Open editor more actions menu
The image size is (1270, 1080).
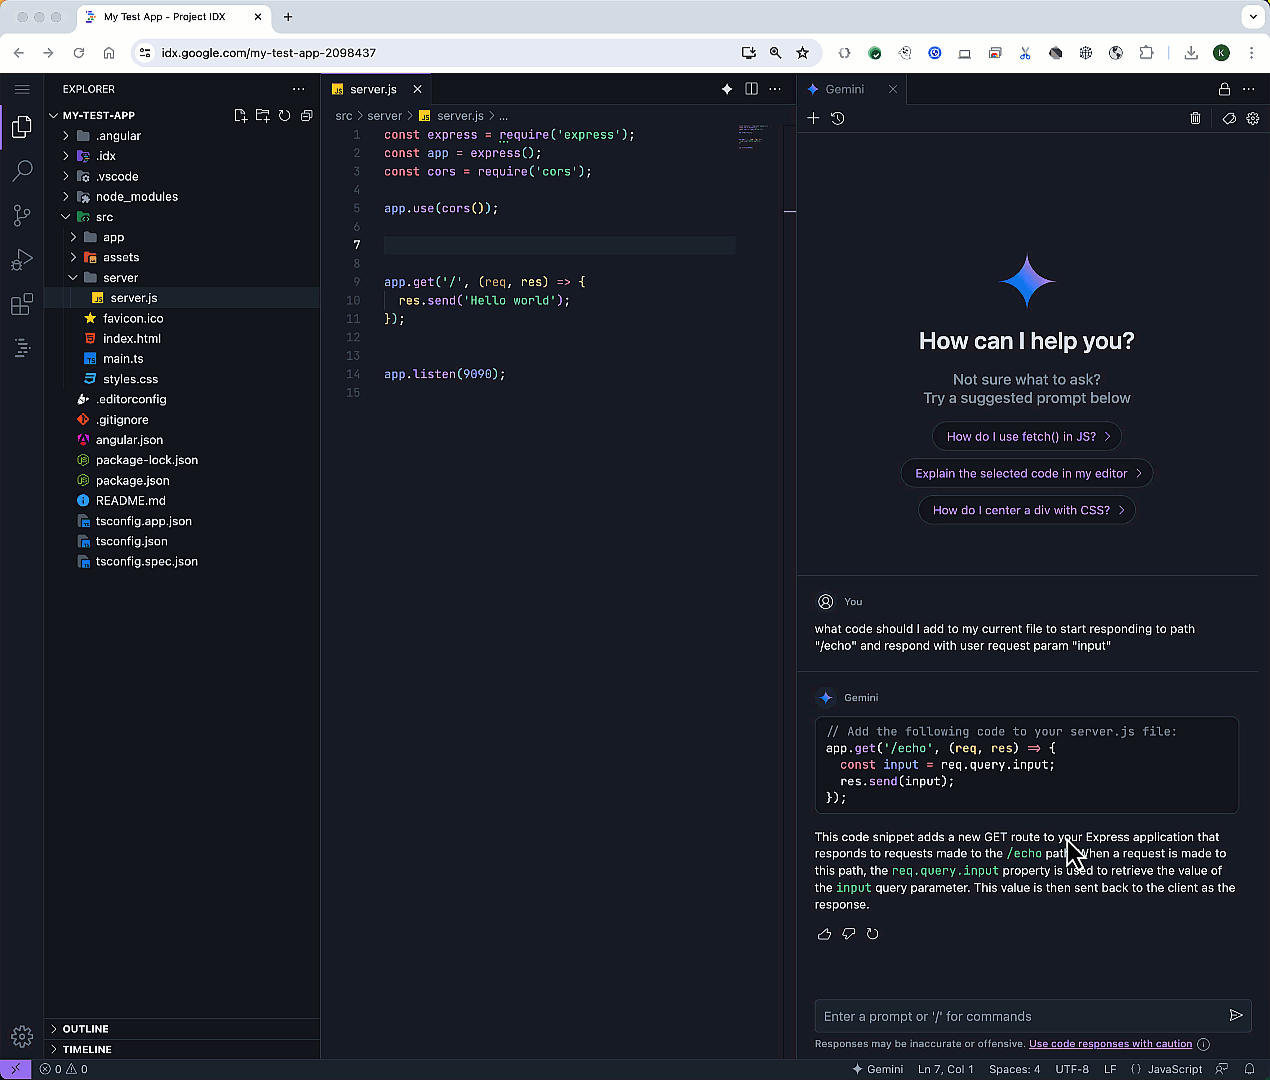click(x=775, y=89)
